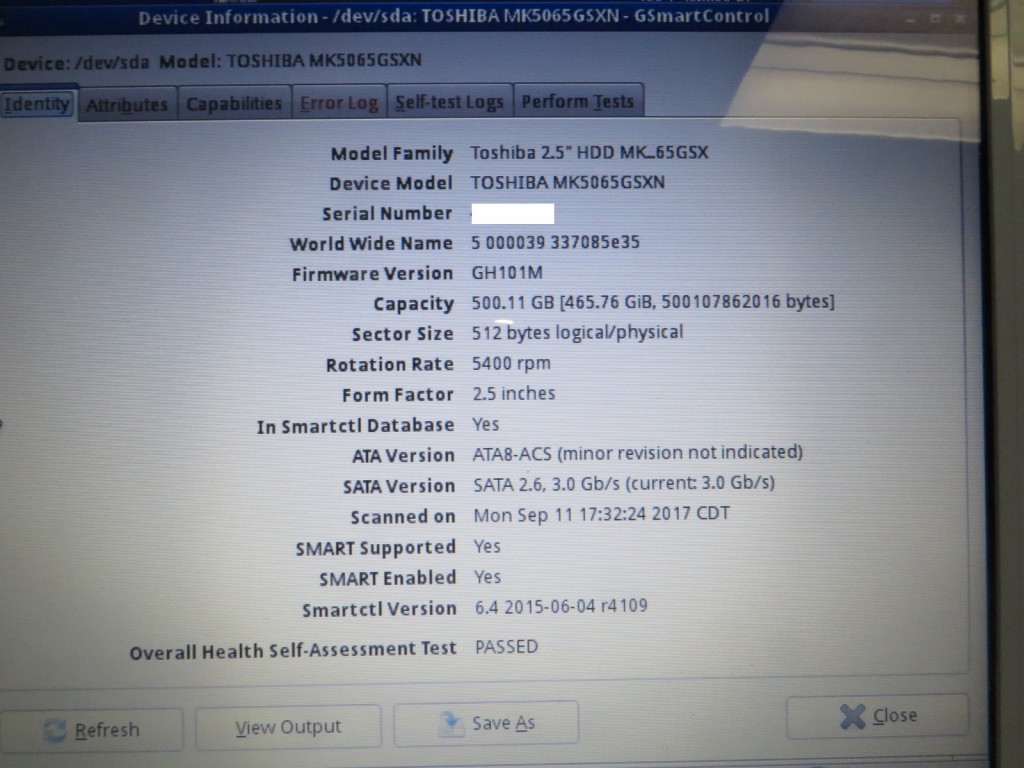Switch to the Identity tab
The image size is (1024, 768).
pyautogui.click(x=38, y=104)
